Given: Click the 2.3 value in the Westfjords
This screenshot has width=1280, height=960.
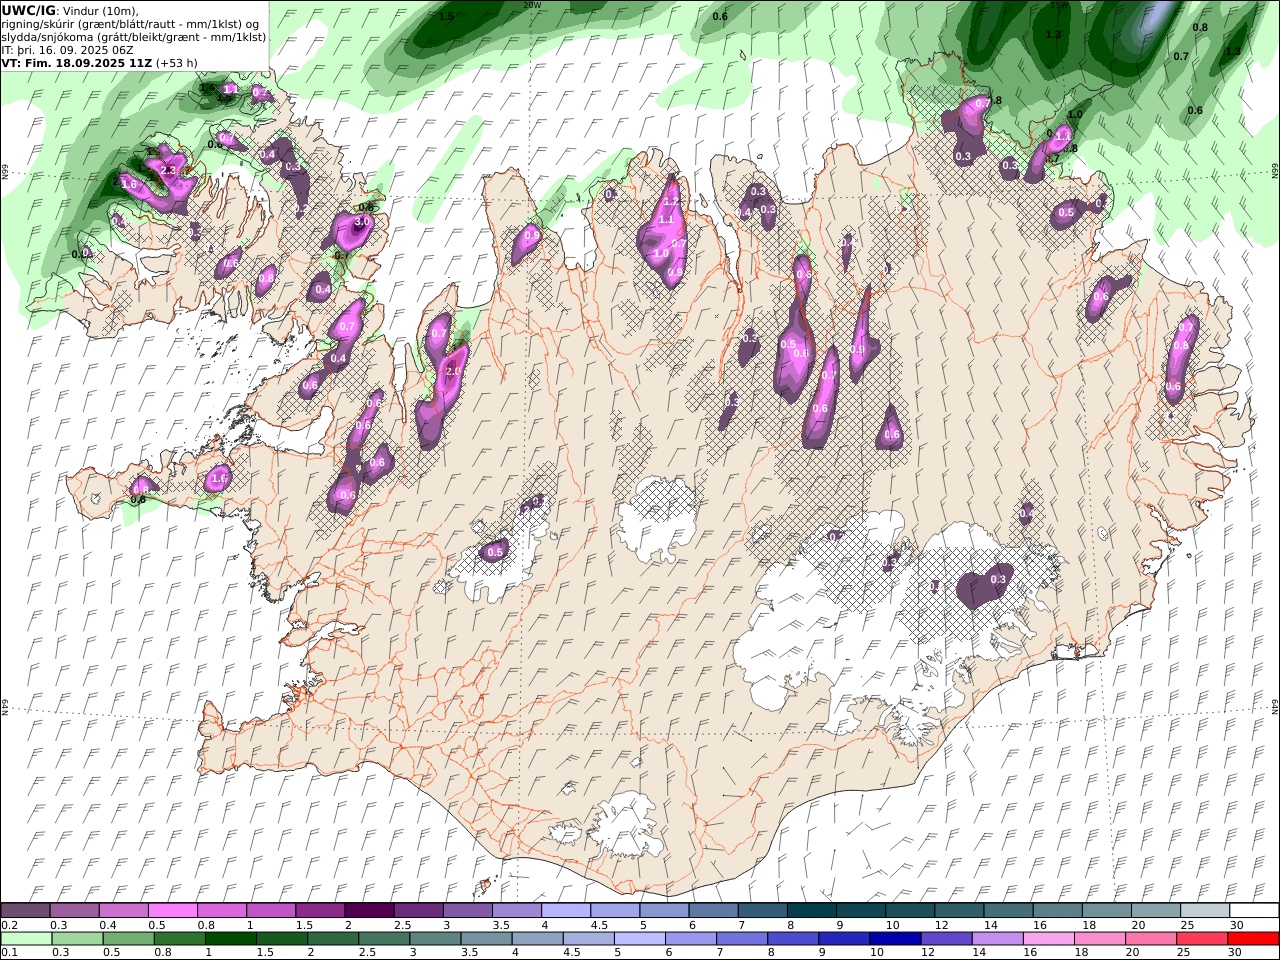Looking at the screenshot, I should point(168,171).
